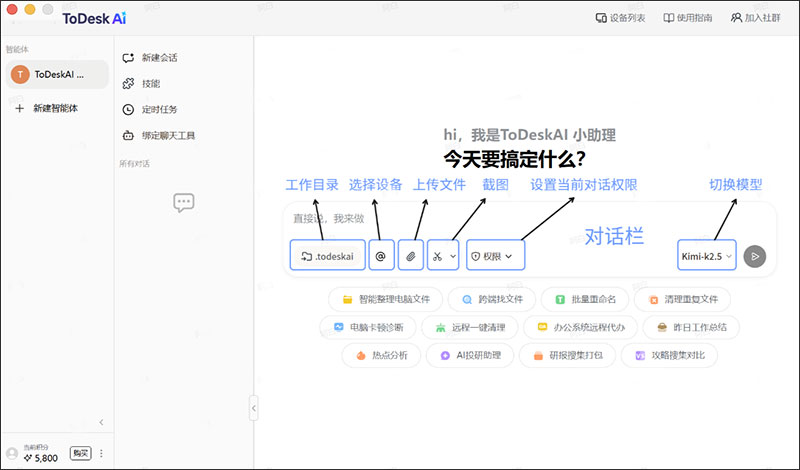Click the 智能体 section heading
This screenshot has width=800, height=470.
click(x=17, y=50)
